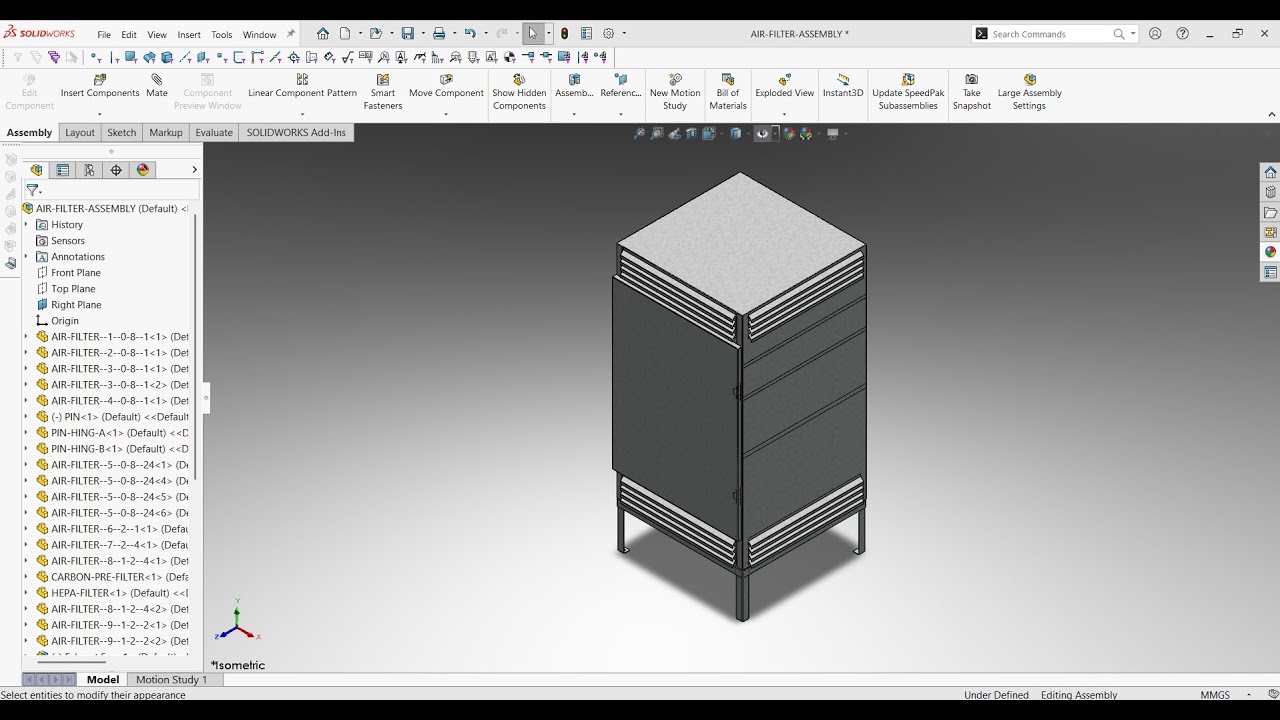
Task: Click the Exploded View icon
Action: [x=785, y=79]
